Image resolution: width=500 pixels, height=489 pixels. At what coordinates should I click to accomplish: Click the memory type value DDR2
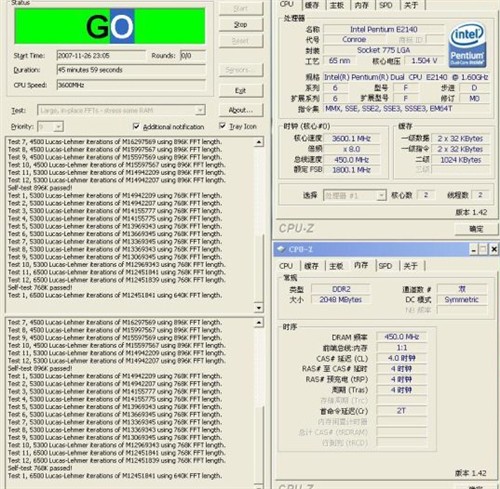[x=341, y=289]
